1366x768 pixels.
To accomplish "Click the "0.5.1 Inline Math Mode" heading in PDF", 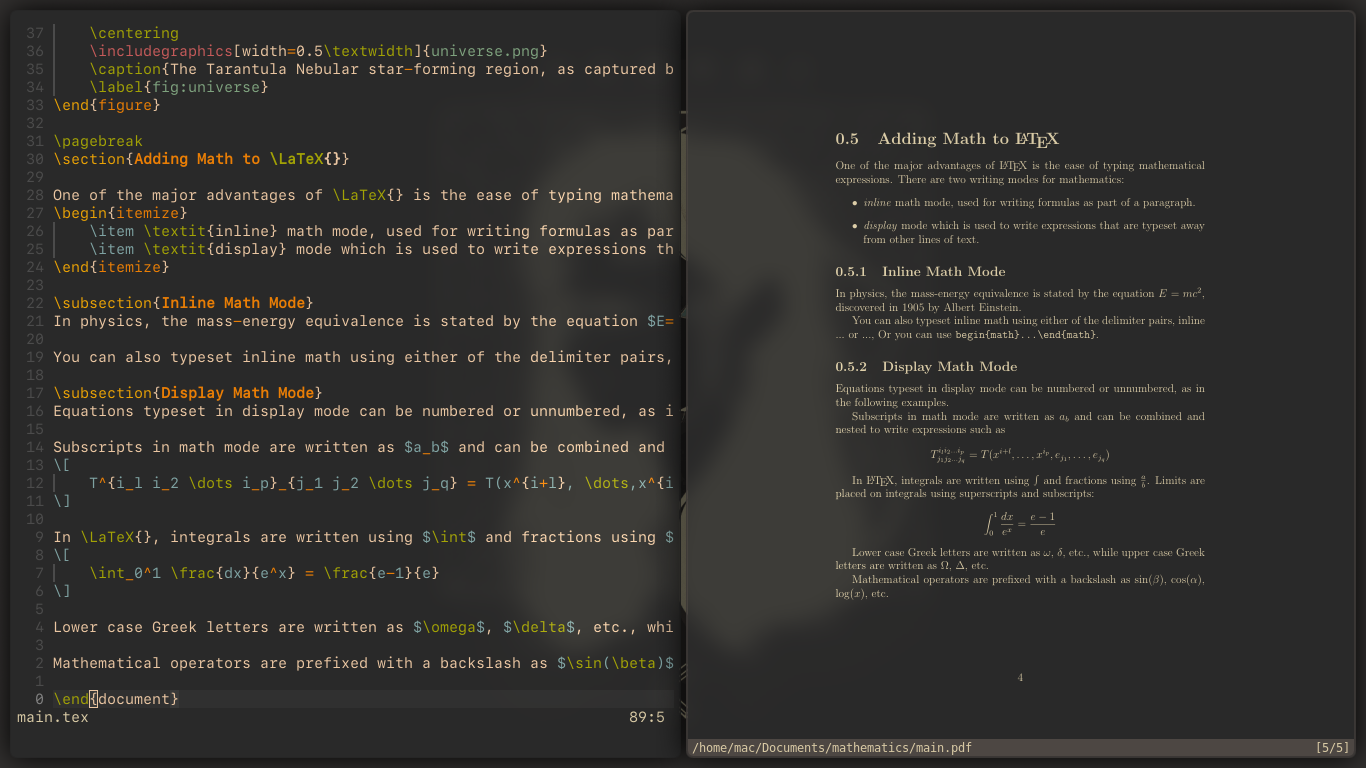I will (x=920, y=271).
